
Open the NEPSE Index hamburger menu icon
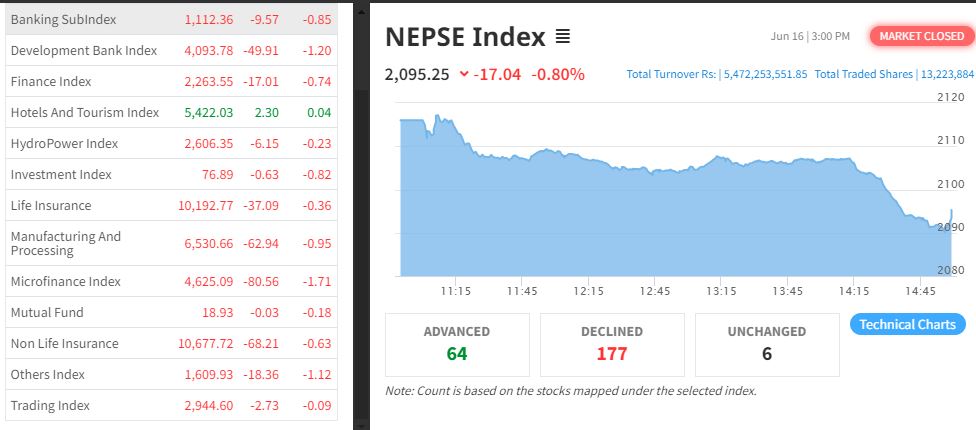(x=562, y=37)
